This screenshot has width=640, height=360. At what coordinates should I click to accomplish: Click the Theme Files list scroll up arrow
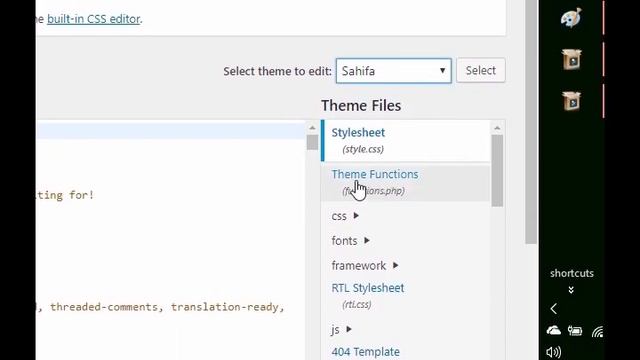coord(497,128)
